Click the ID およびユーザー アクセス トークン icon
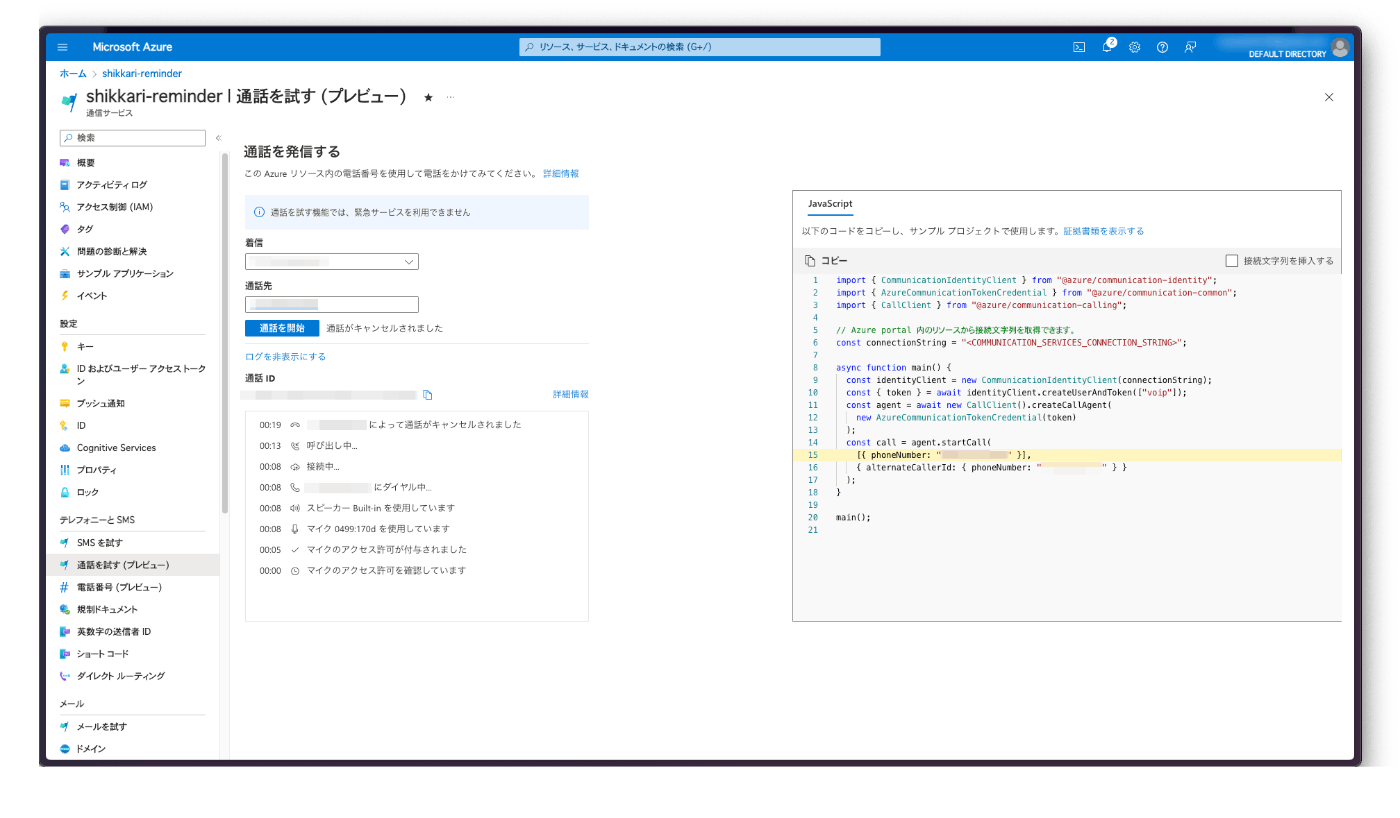 pos(65,369)
